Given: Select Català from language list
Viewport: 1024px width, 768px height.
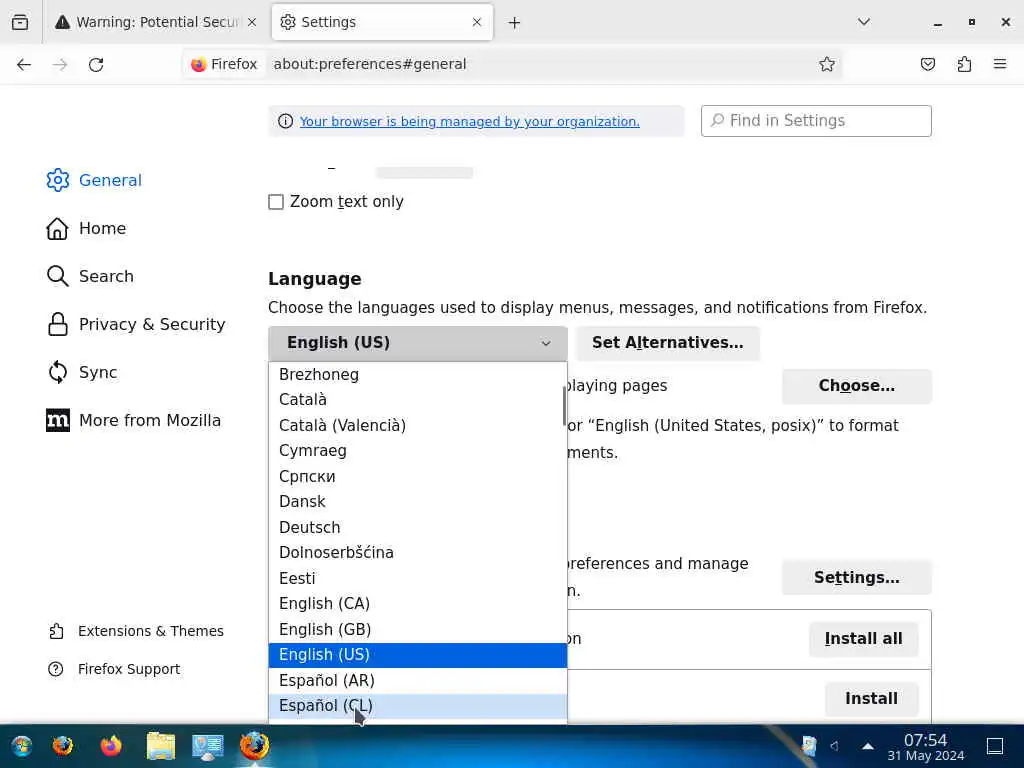Looking at the screenshot, I should [x=417, y=400].
